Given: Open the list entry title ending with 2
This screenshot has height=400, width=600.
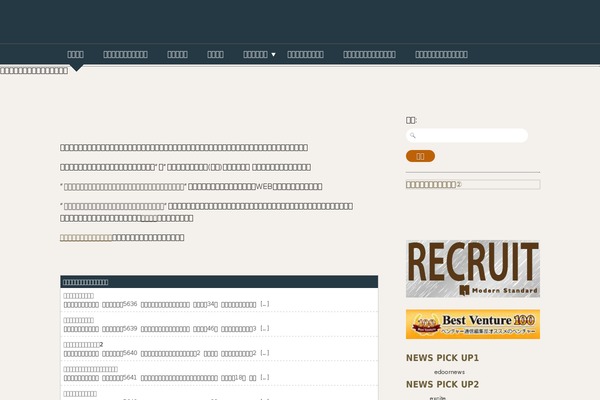Looking at the screenshot, I should coord(83,344).
